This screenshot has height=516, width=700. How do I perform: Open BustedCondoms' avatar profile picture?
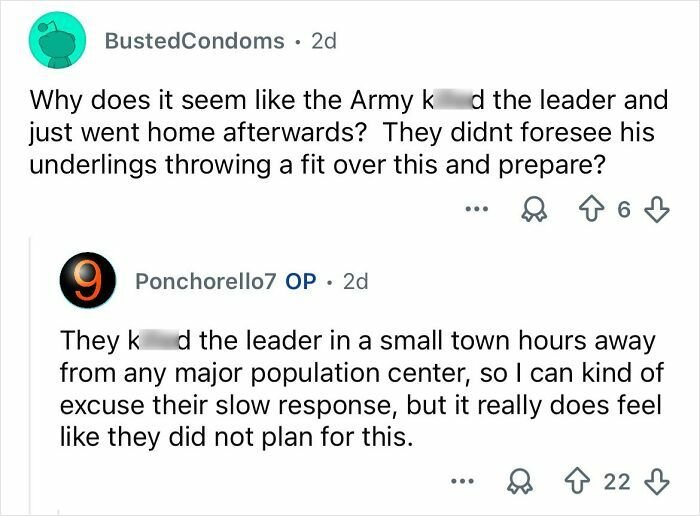pos(54,41)
